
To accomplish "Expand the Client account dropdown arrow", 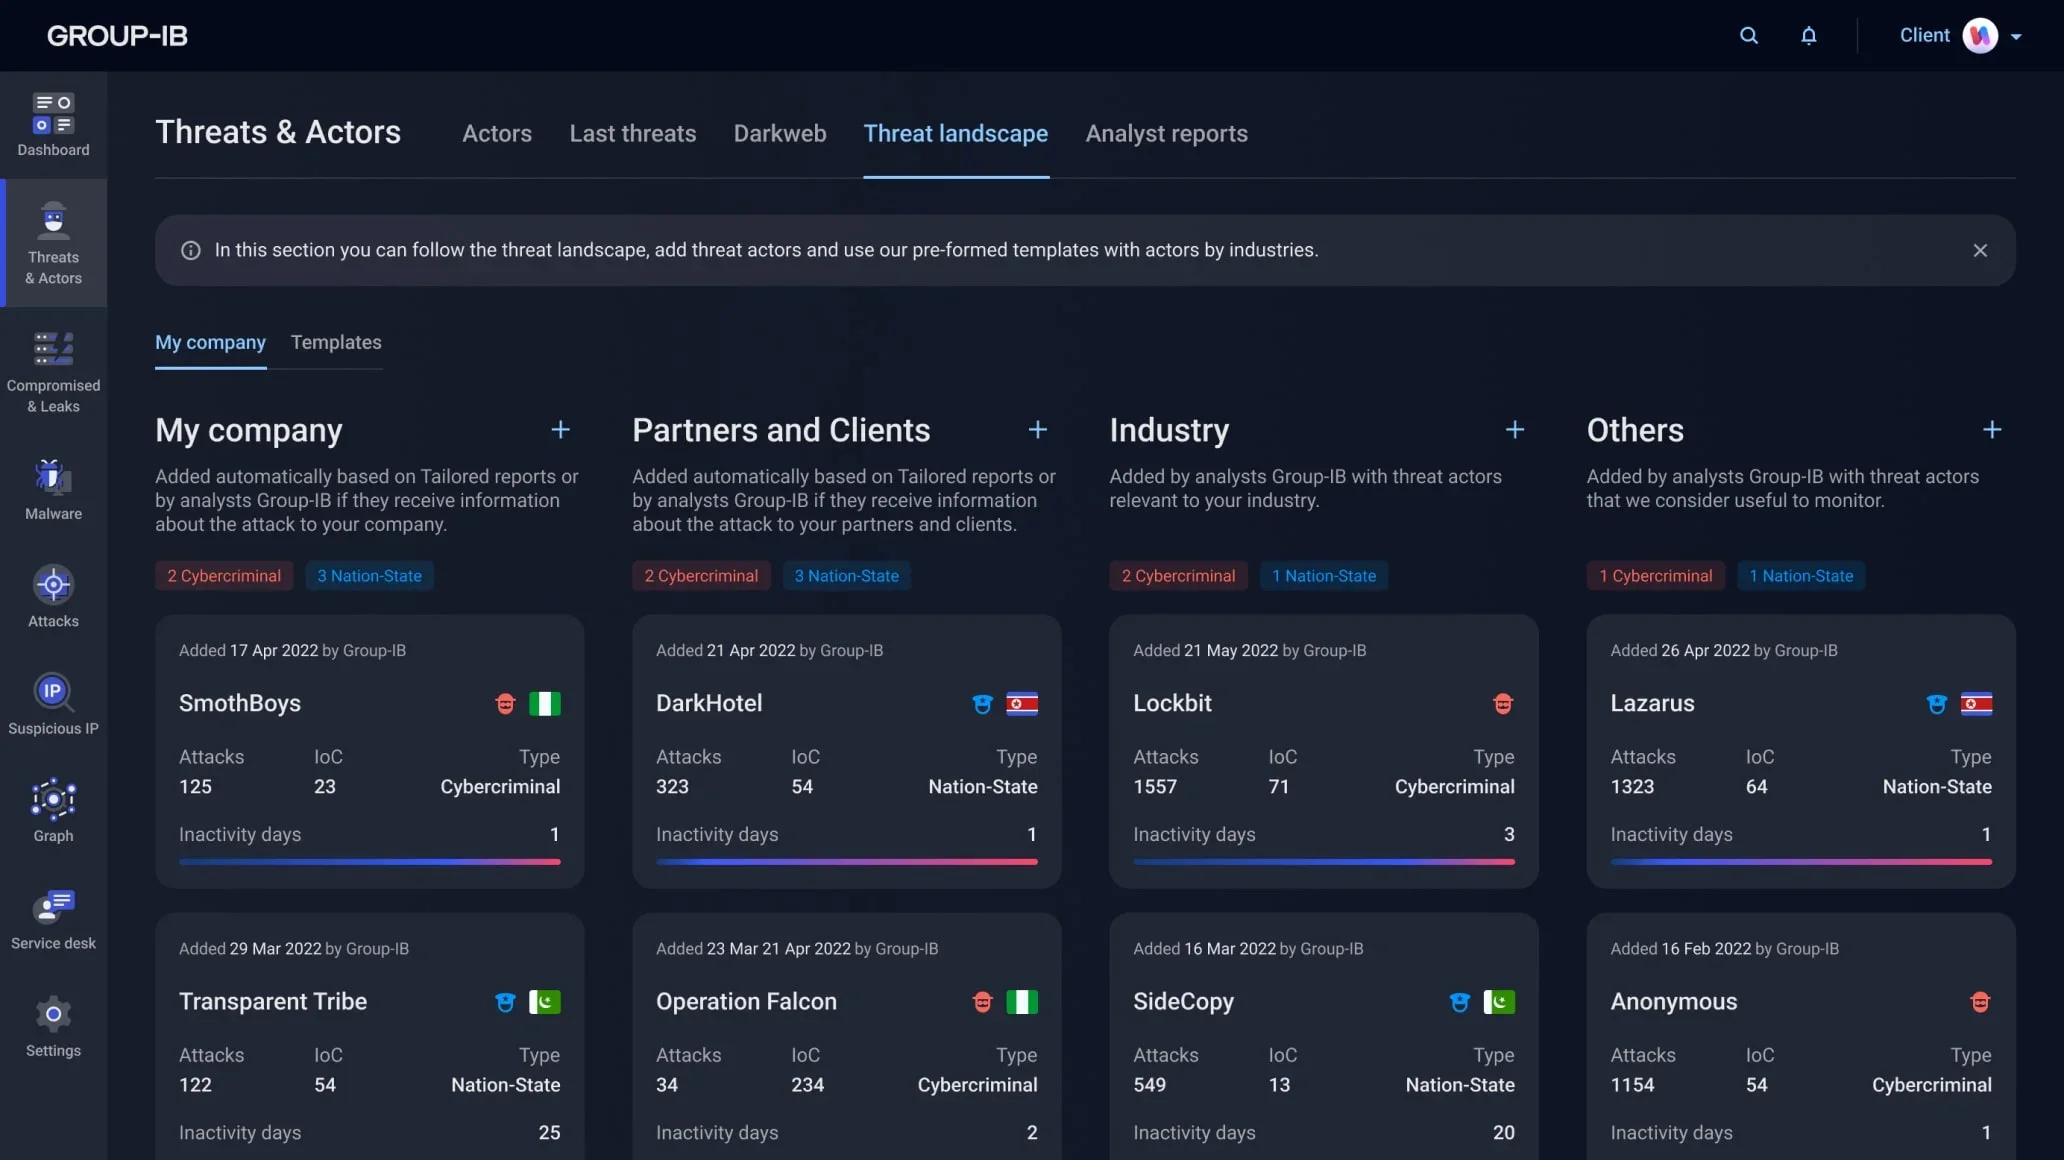I will pos(2016,37).
